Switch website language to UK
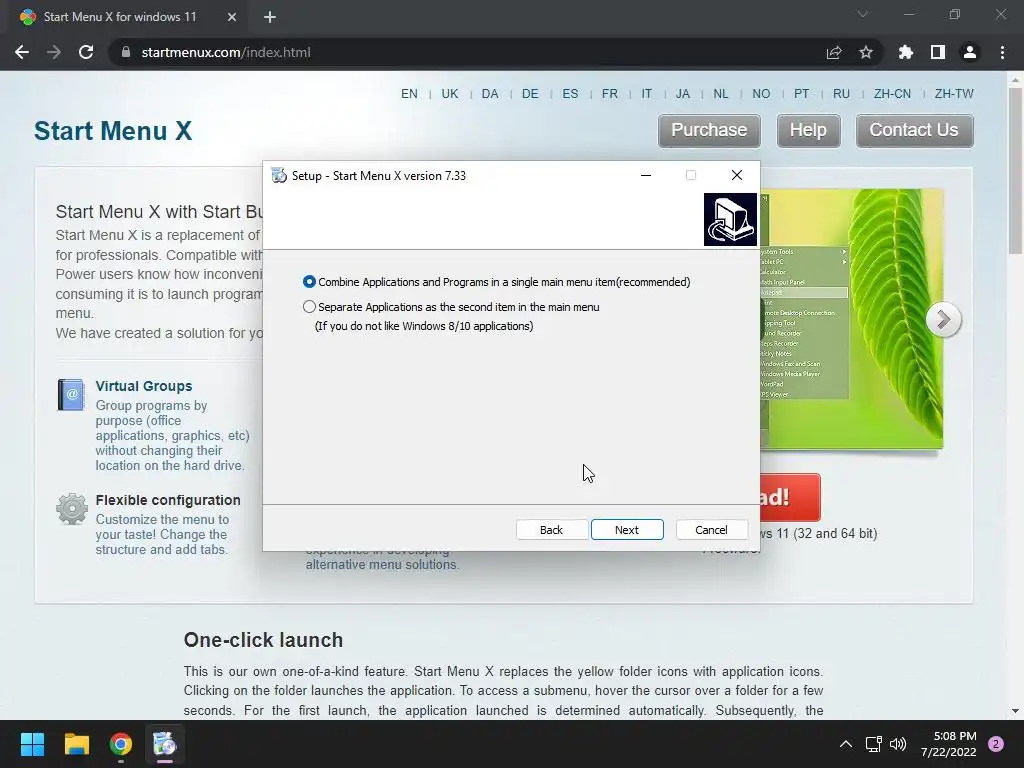This screenshot has width=1024, height=768. [x=450, y=93]
